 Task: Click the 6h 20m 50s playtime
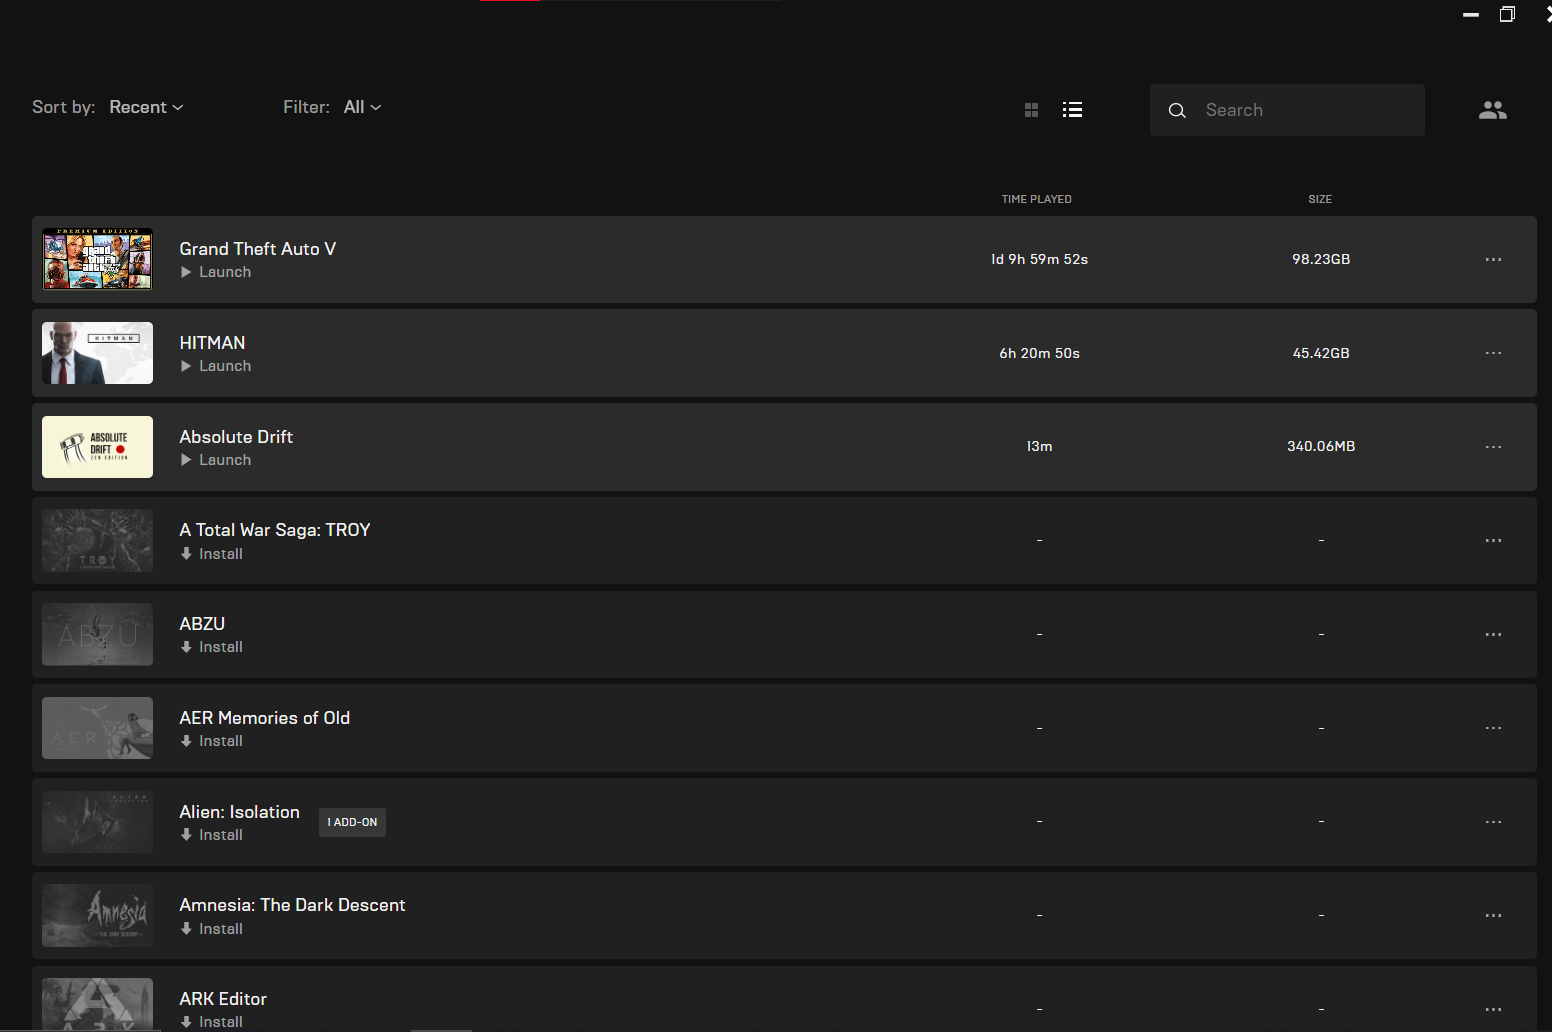[1039, 353]
